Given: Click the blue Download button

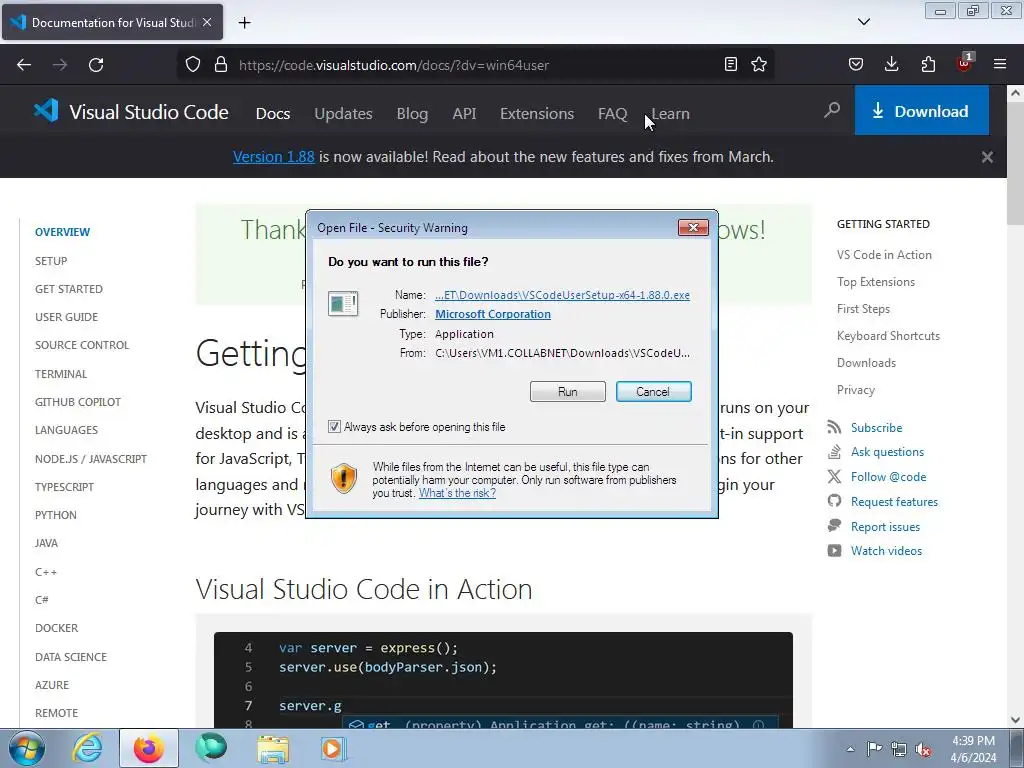Looking at the screenshot, I should [921, 111].
